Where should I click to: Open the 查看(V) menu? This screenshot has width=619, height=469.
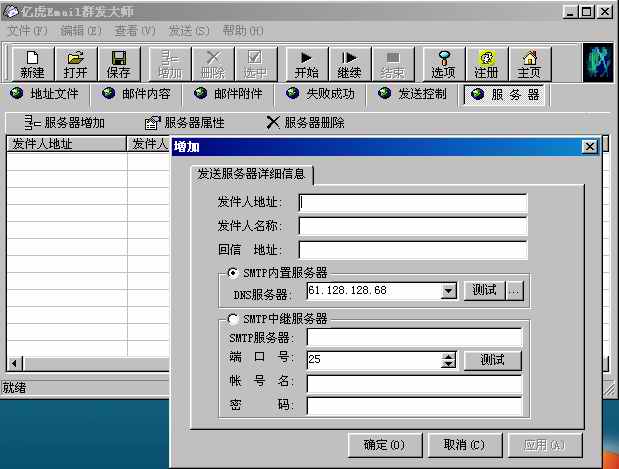[135, 31]
